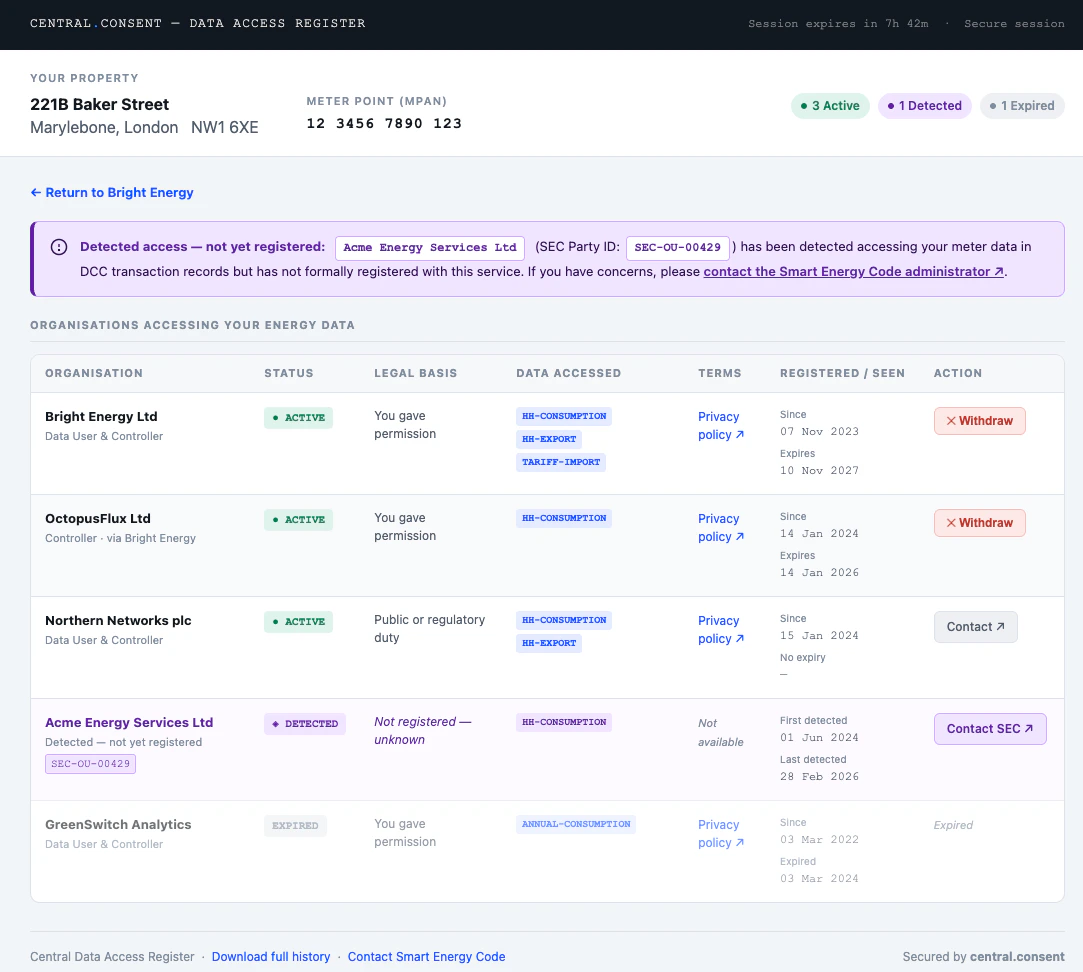Click Bright Energy Ltd organisation name

101,417
